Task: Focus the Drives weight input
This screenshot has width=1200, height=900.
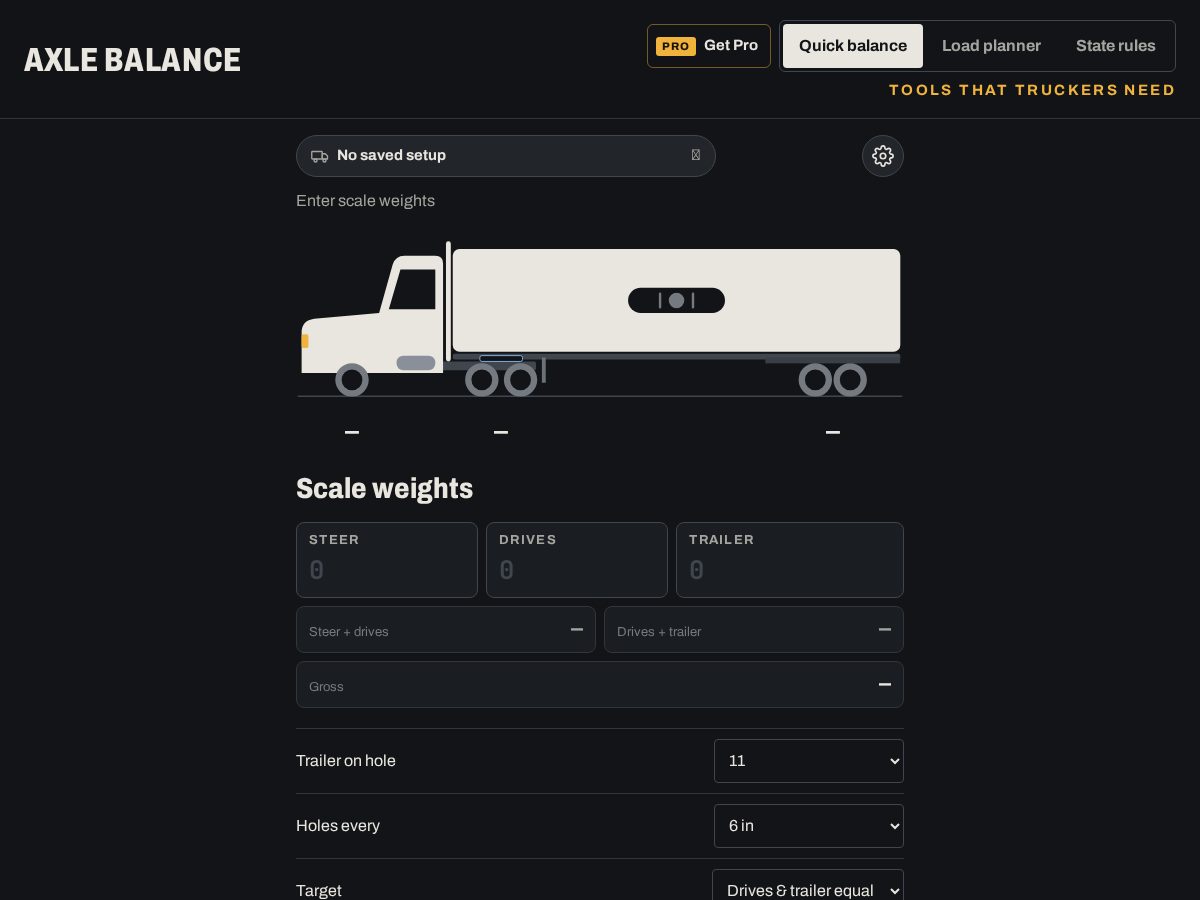Action: [x=577, y=560]
